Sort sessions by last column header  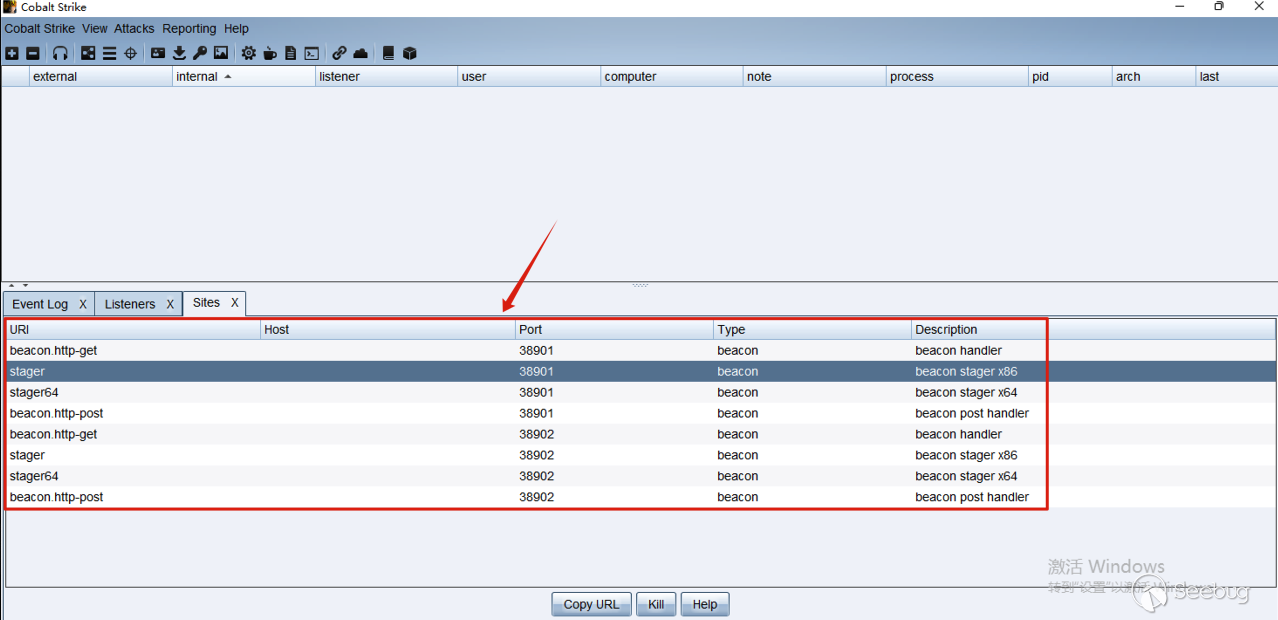coord(1237,76)
